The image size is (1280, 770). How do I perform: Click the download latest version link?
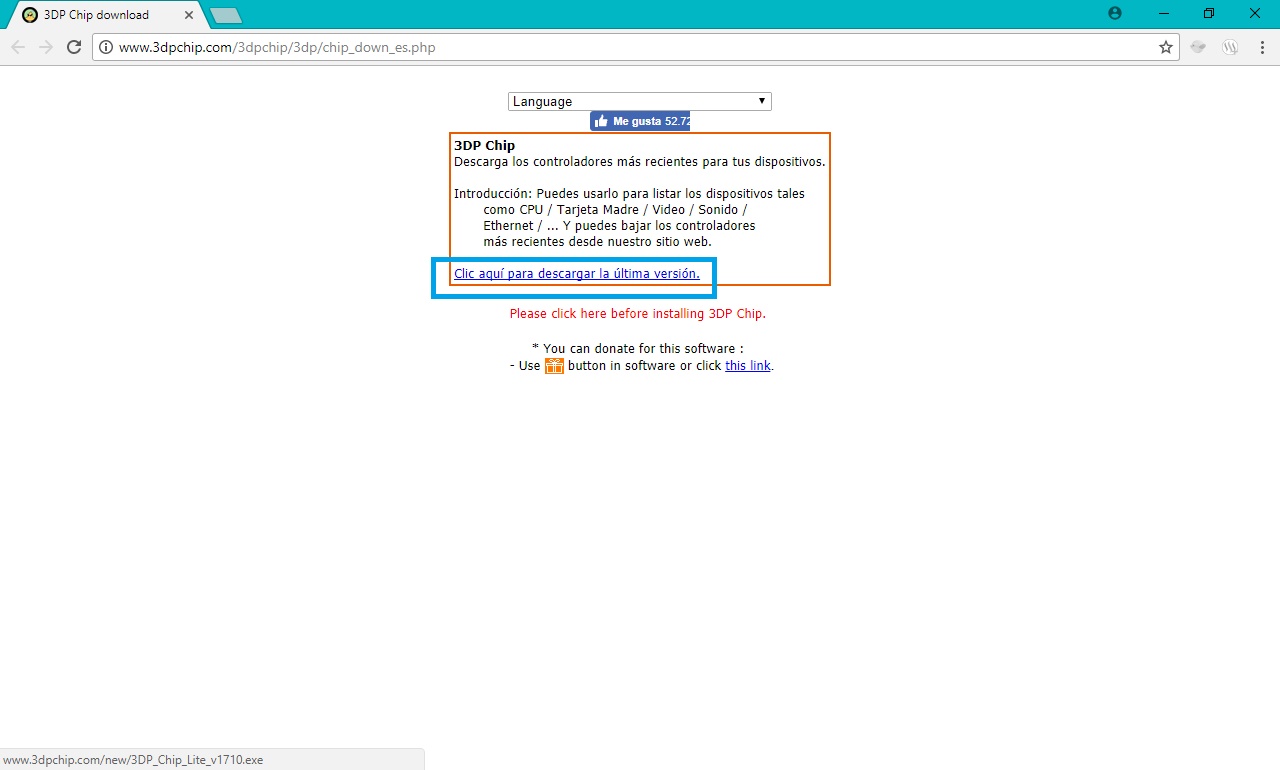[577, 273]
